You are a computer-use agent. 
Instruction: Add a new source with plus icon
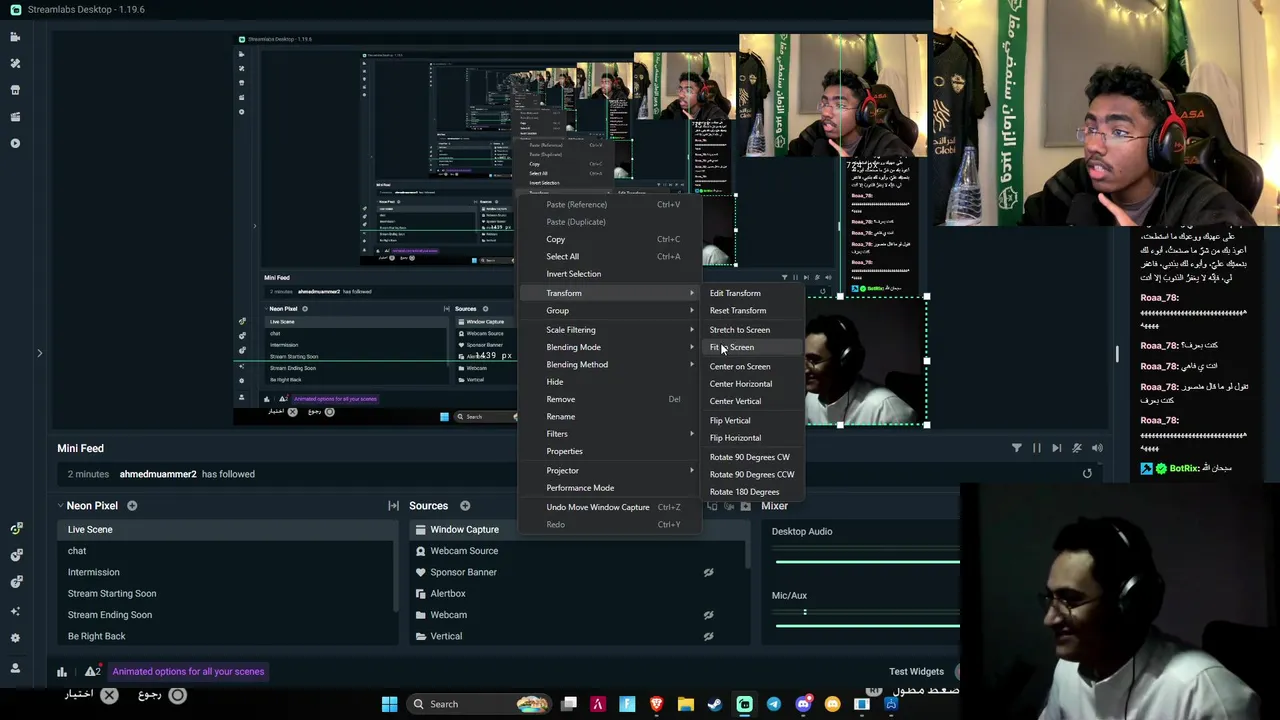[x=465, y=506]
